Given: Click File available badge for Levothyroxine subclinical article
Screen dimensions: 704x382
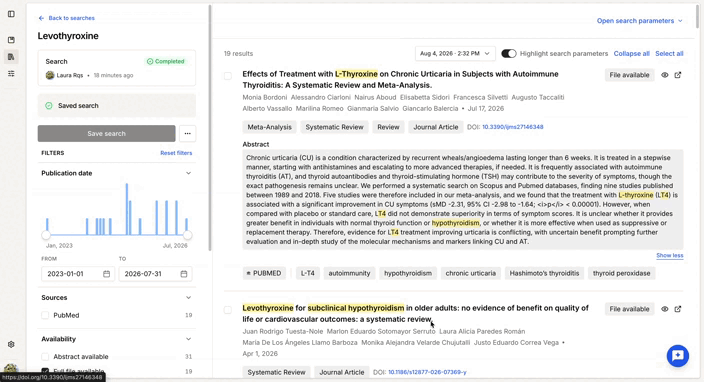Looking at the screenshot, I should (x=629, y=309).
